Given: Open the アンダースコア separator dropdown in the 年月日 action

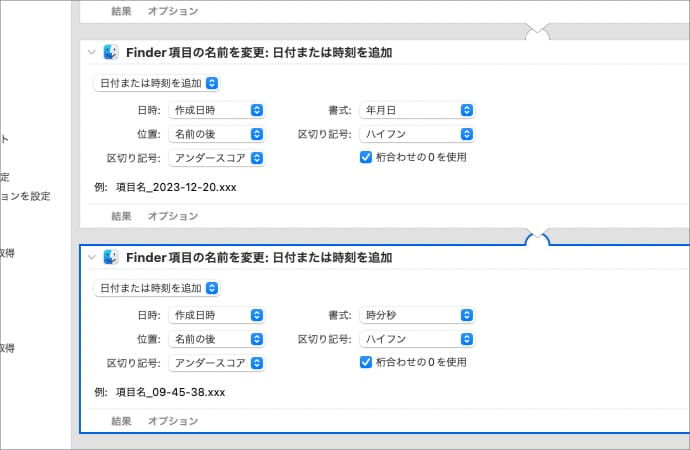Looking at the screenshot, I should pos(217,157).
